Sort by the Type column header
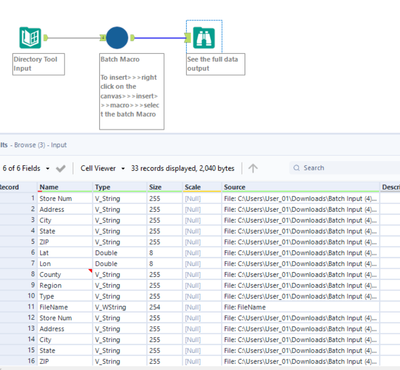 click(x=119, y=187)
